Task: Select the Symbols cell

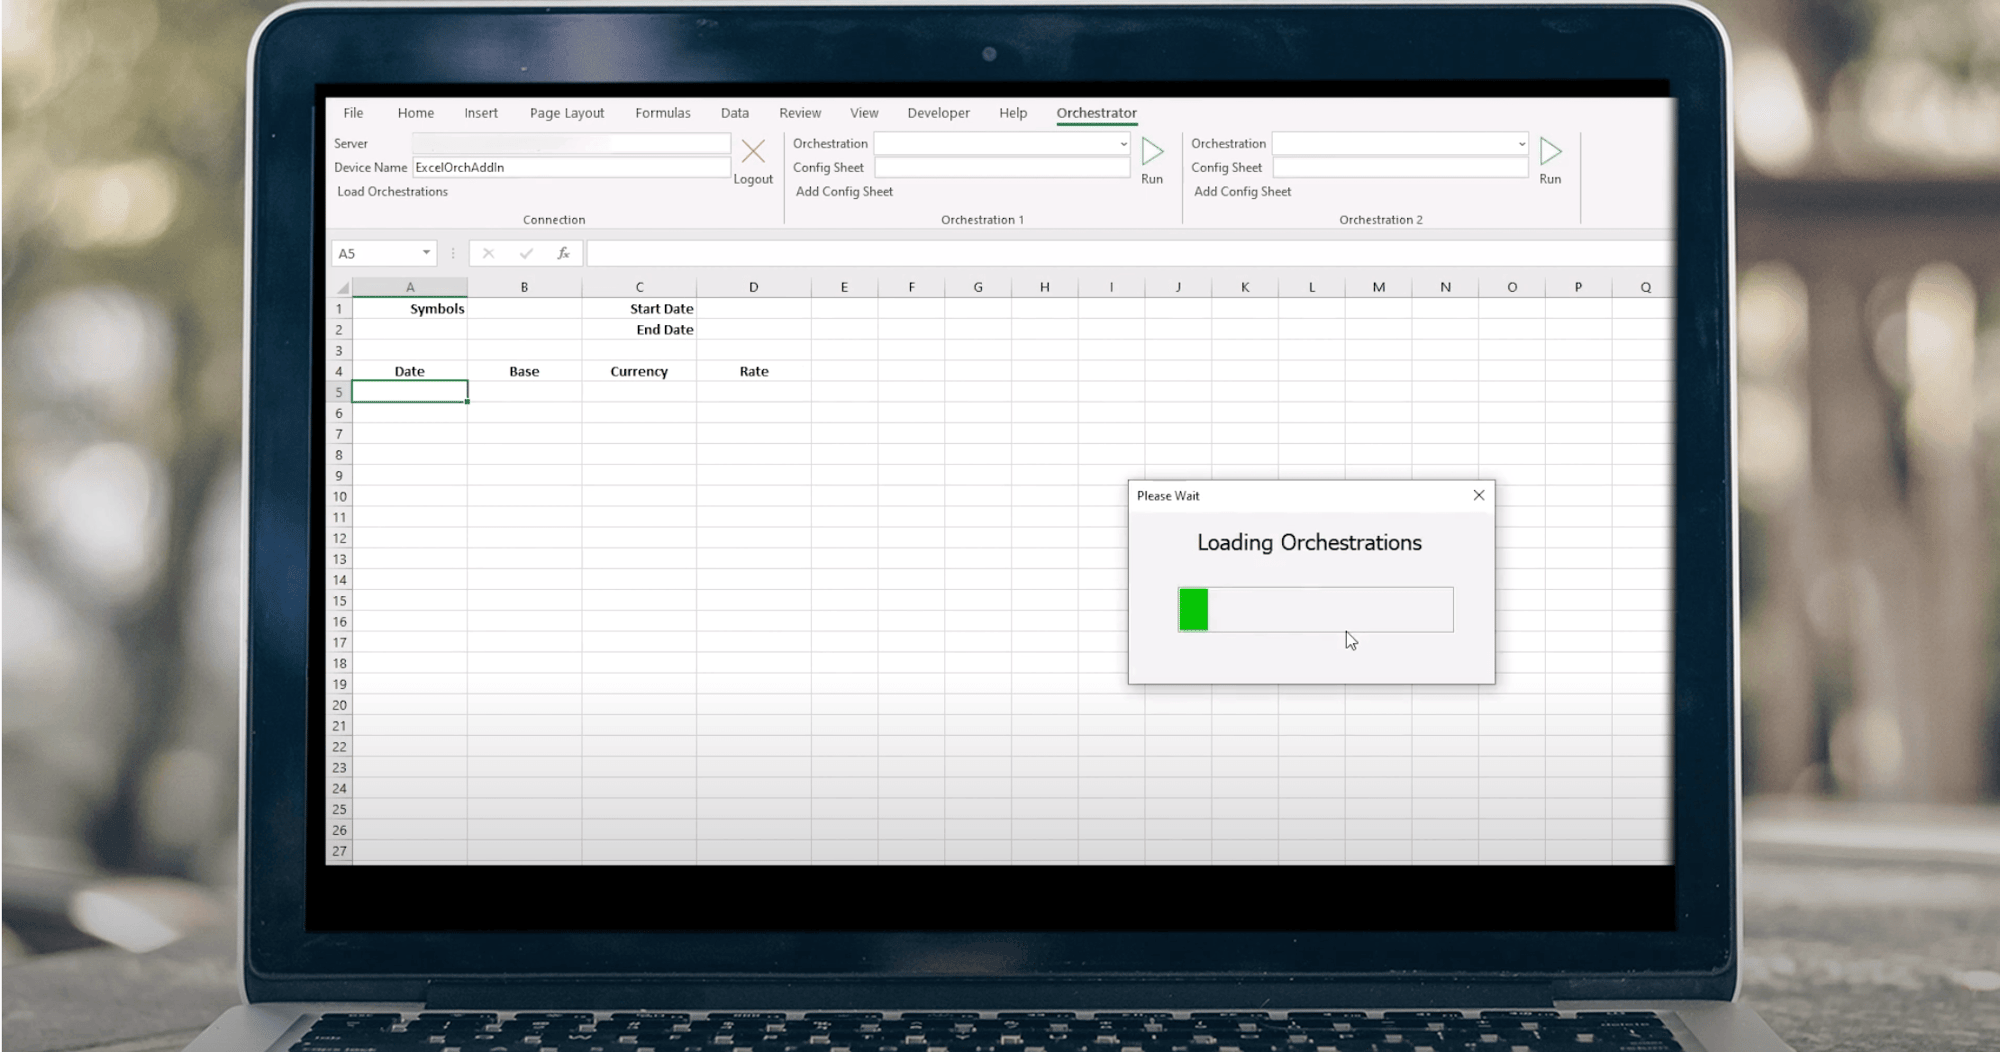Action: coord(409,308)
